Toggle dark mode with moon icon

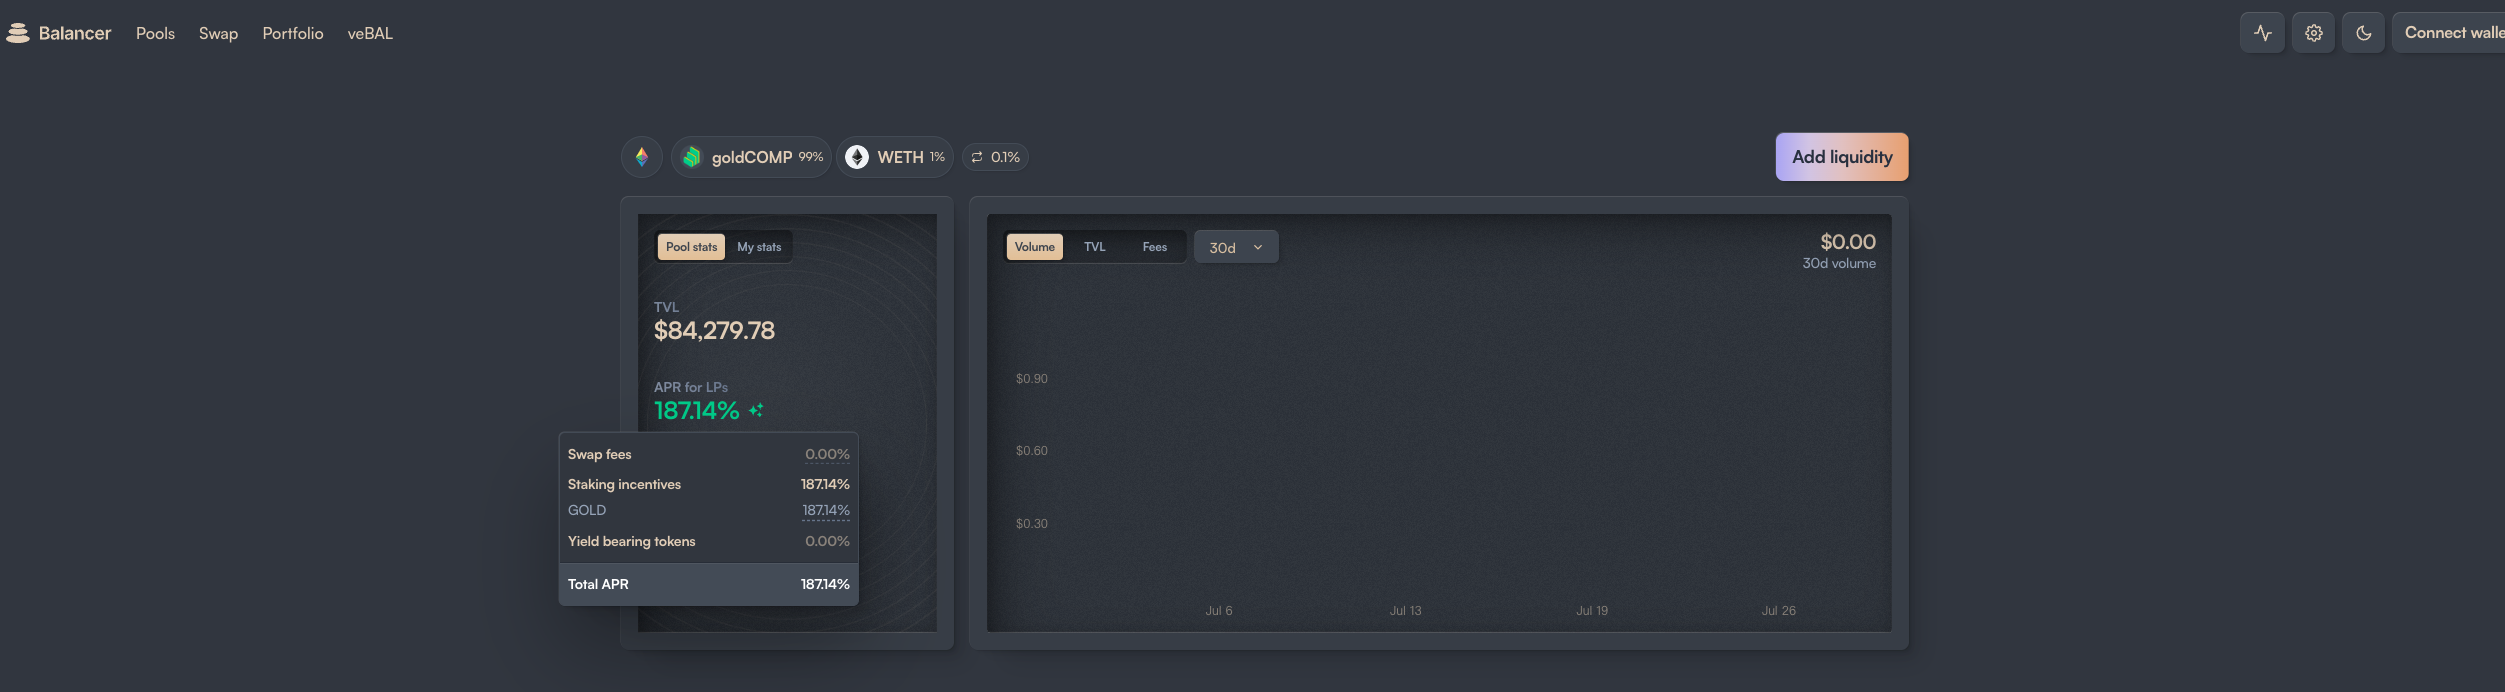tap(2363, 33)
